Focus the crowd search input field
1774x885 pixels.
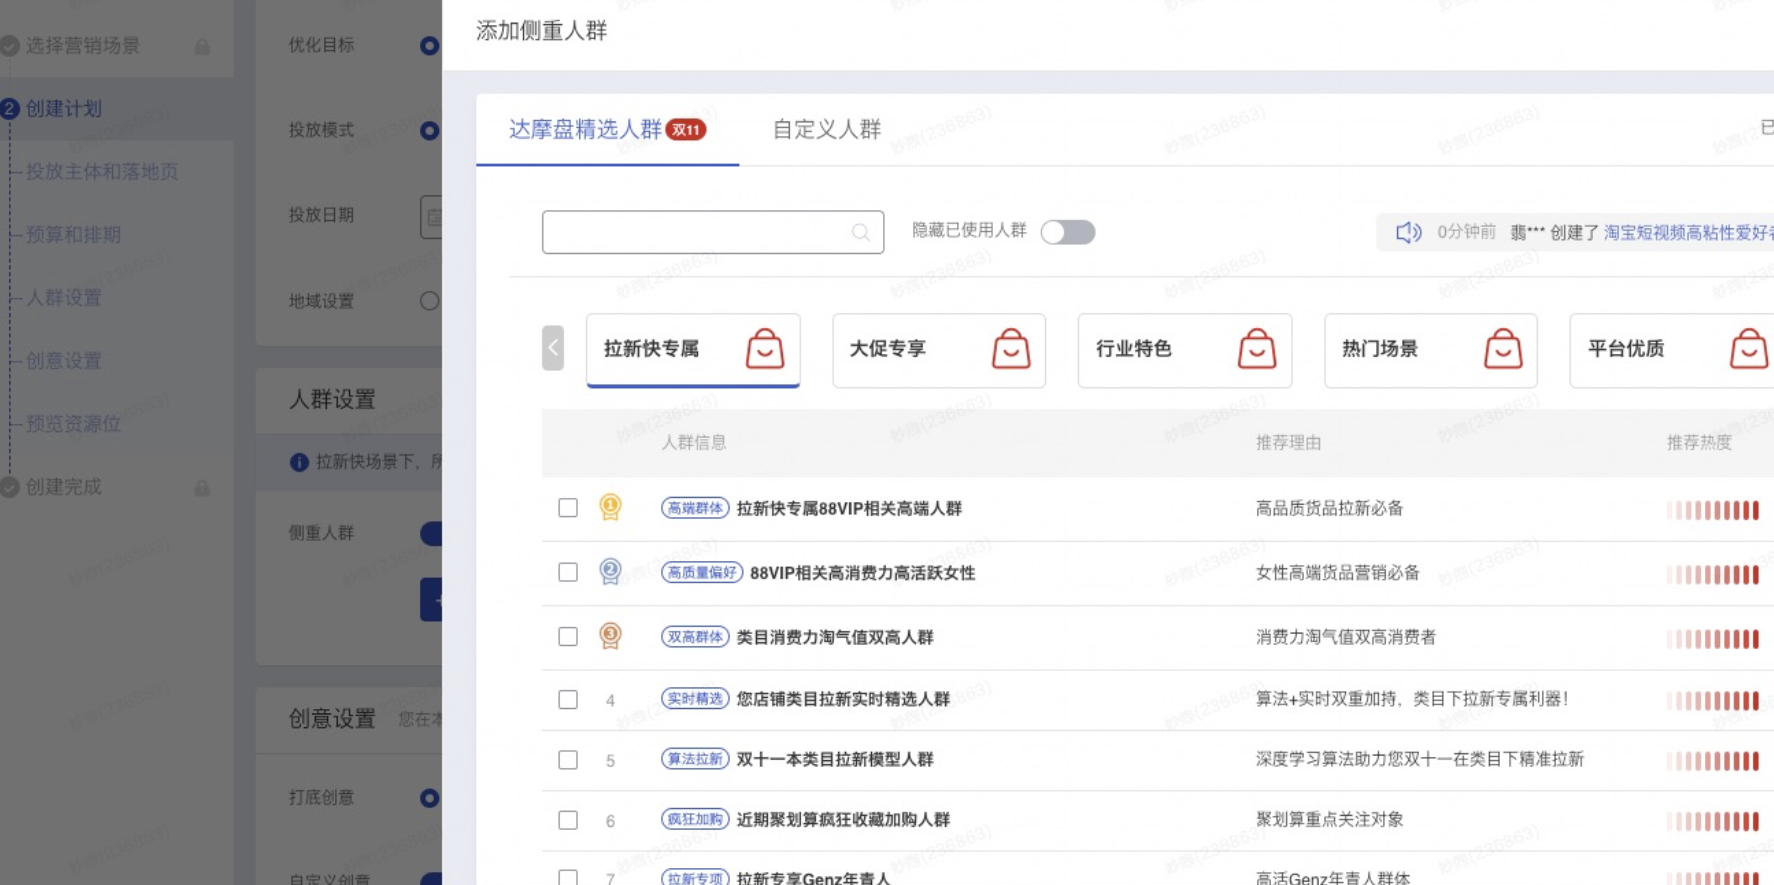713,232
